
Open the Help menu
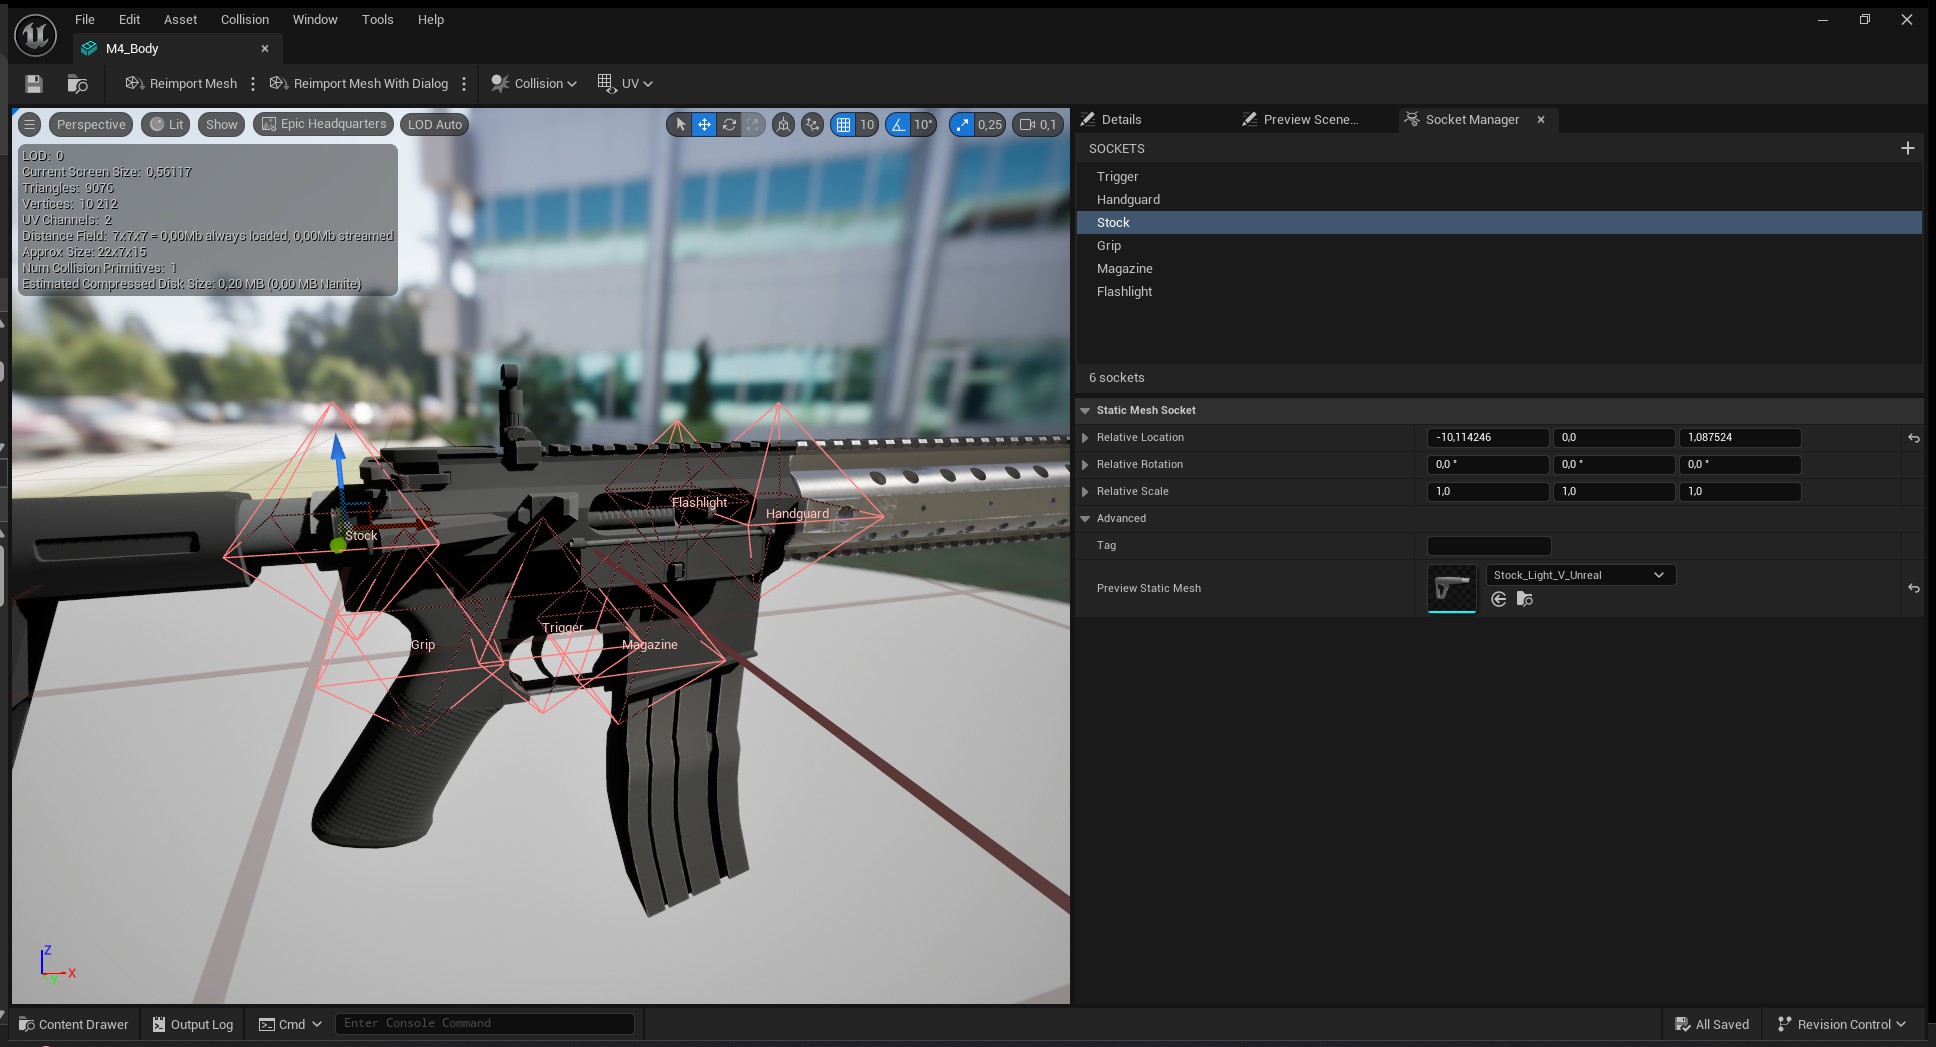[431, 19]
